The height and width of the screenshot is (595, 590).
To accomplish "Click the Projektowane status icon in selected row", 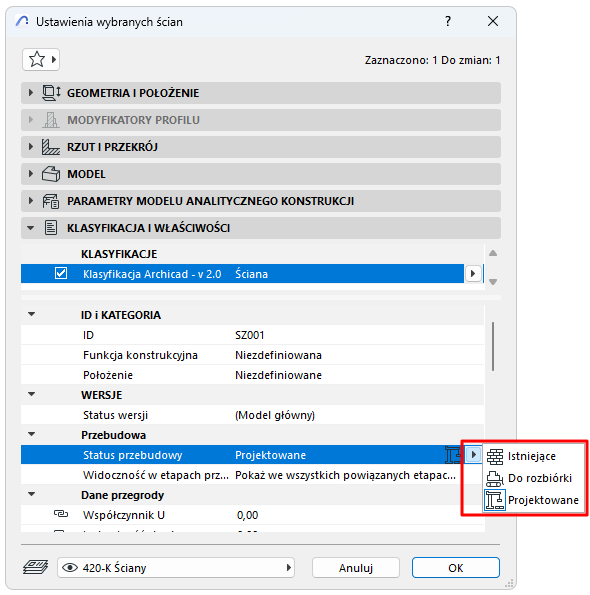I will [453, 455].
